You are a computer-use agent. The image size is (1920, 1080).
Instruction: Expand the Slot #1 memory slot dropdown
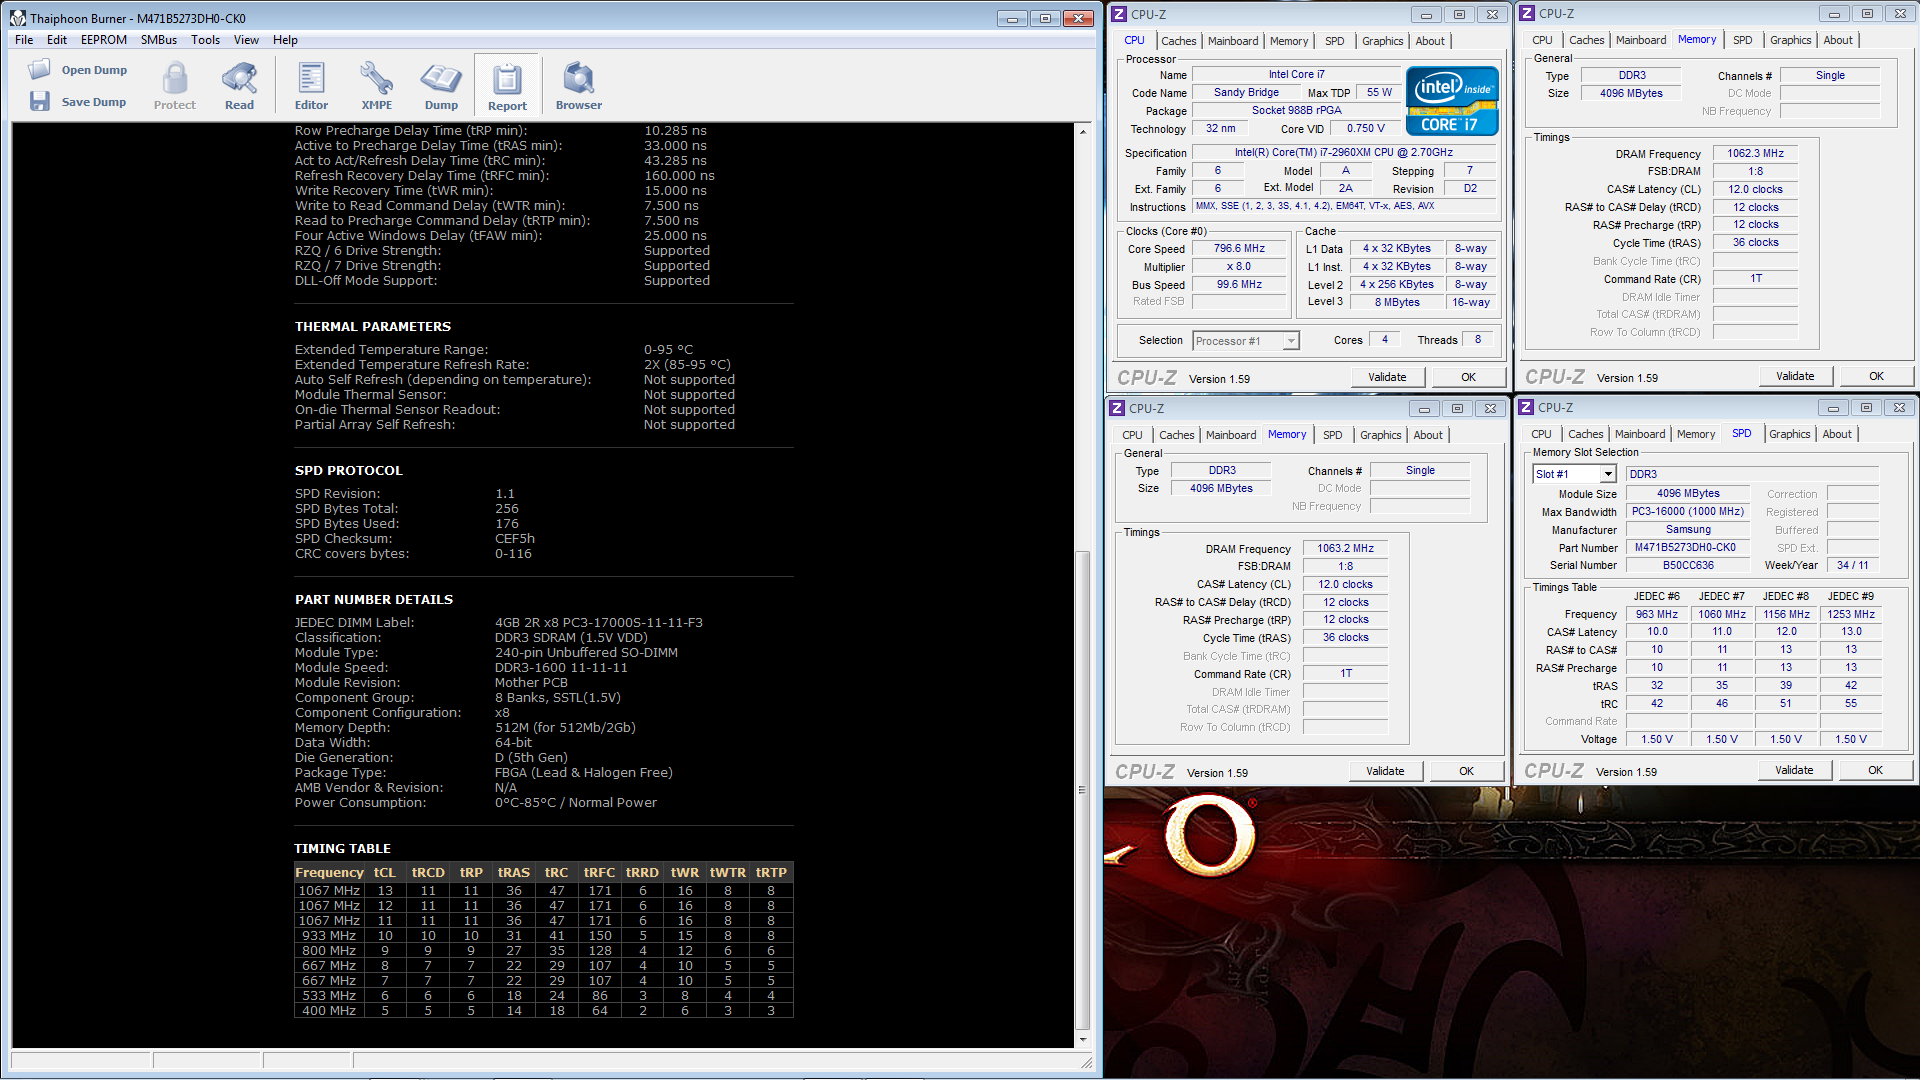pos(1609,474)
